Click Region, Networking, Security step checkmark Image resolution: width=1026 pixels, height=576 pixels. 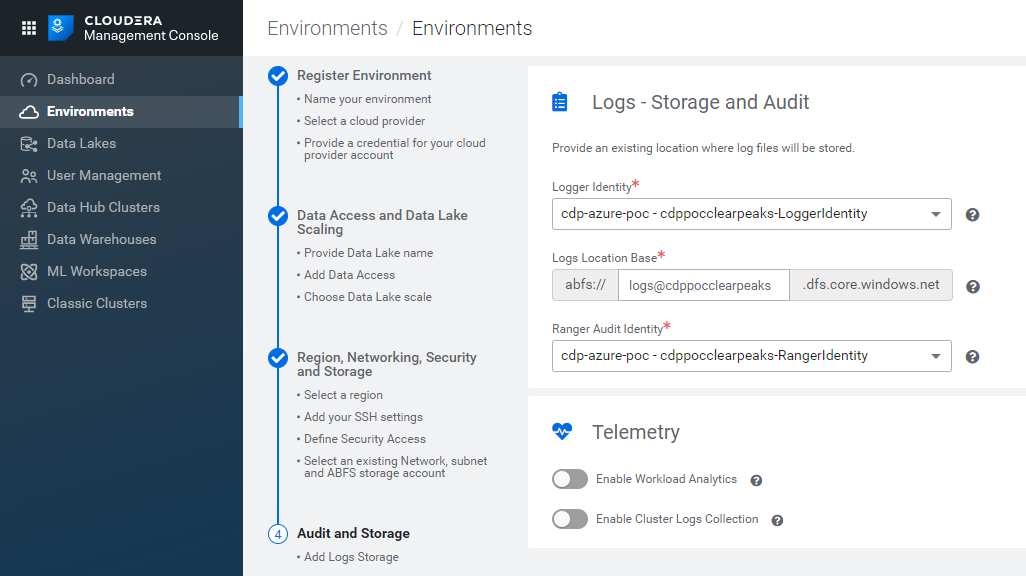[x=278, y=358]
